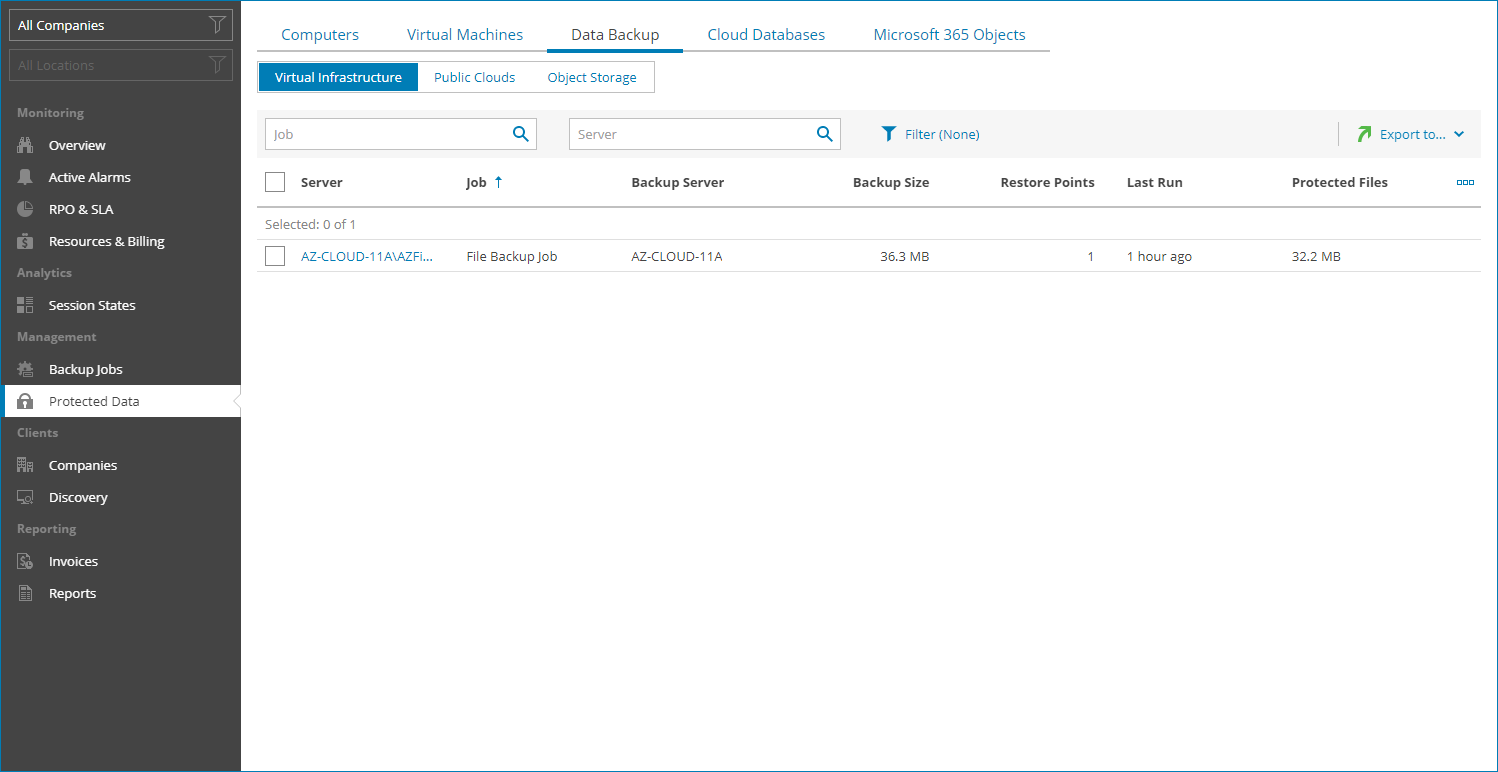1498x772 pixels.
Task: Run search with the Job magnifier icon
Action: (520, 134)
